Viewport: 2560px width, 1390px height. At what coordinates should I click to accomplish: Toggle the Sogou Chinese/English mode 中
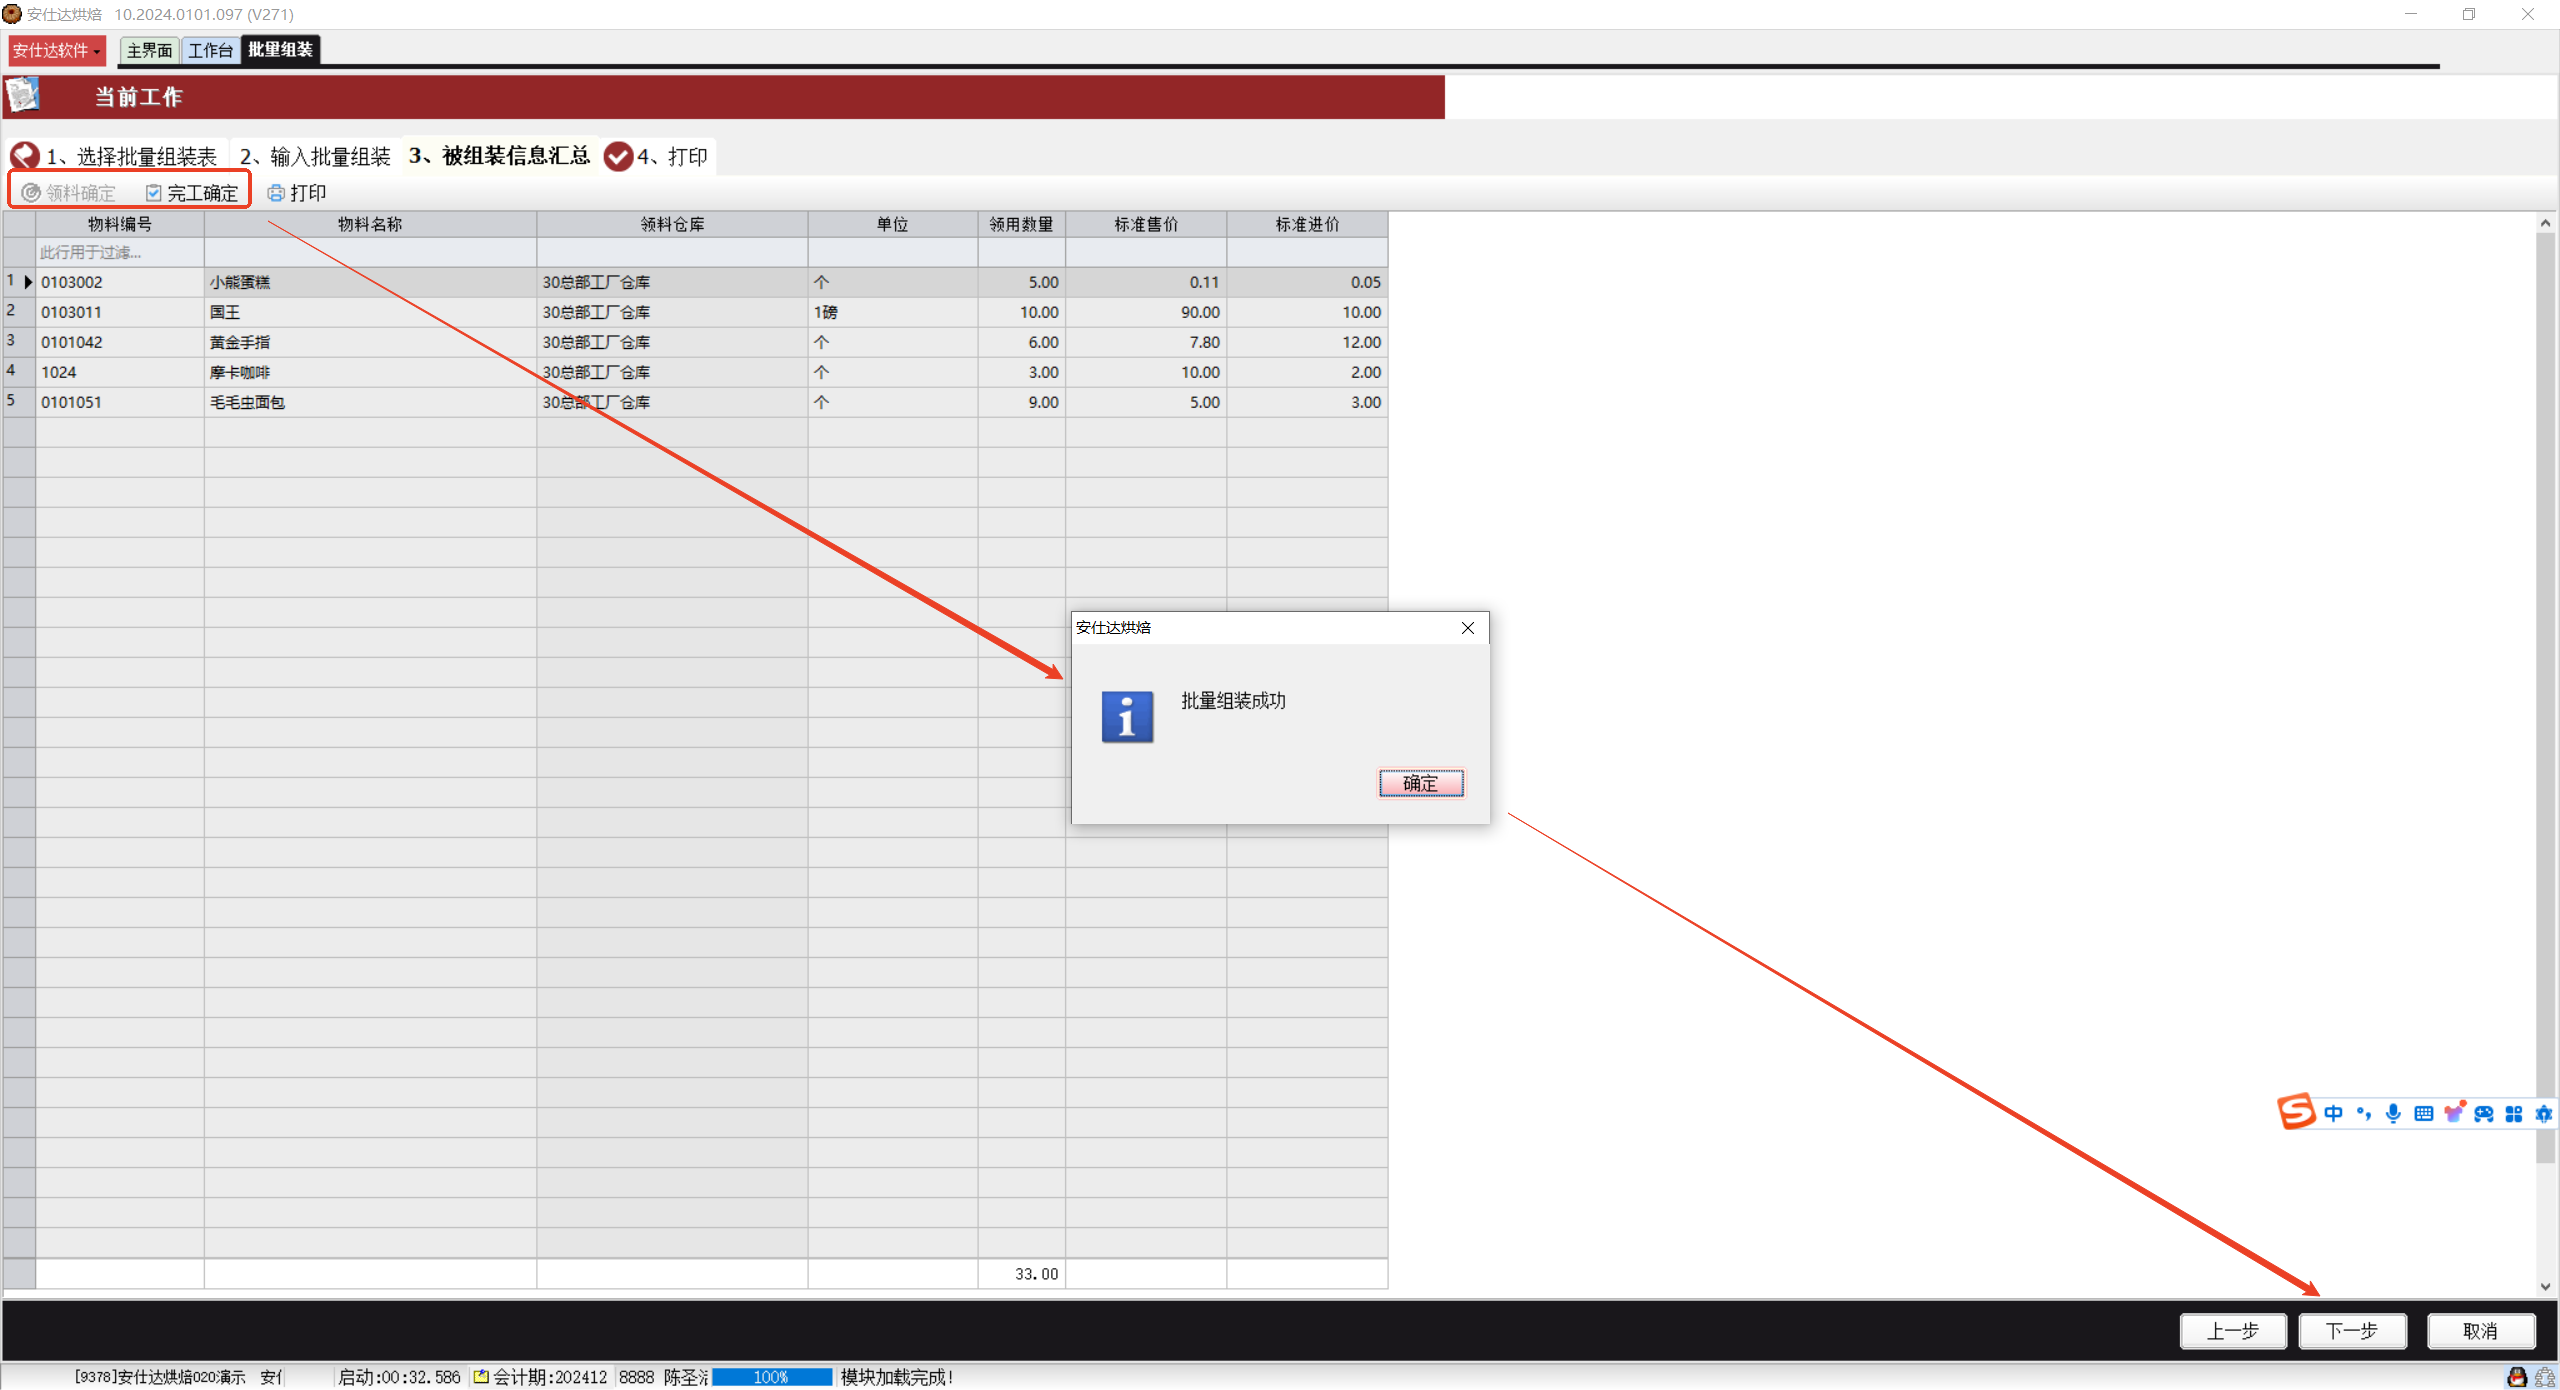tap(2333, 1114)
